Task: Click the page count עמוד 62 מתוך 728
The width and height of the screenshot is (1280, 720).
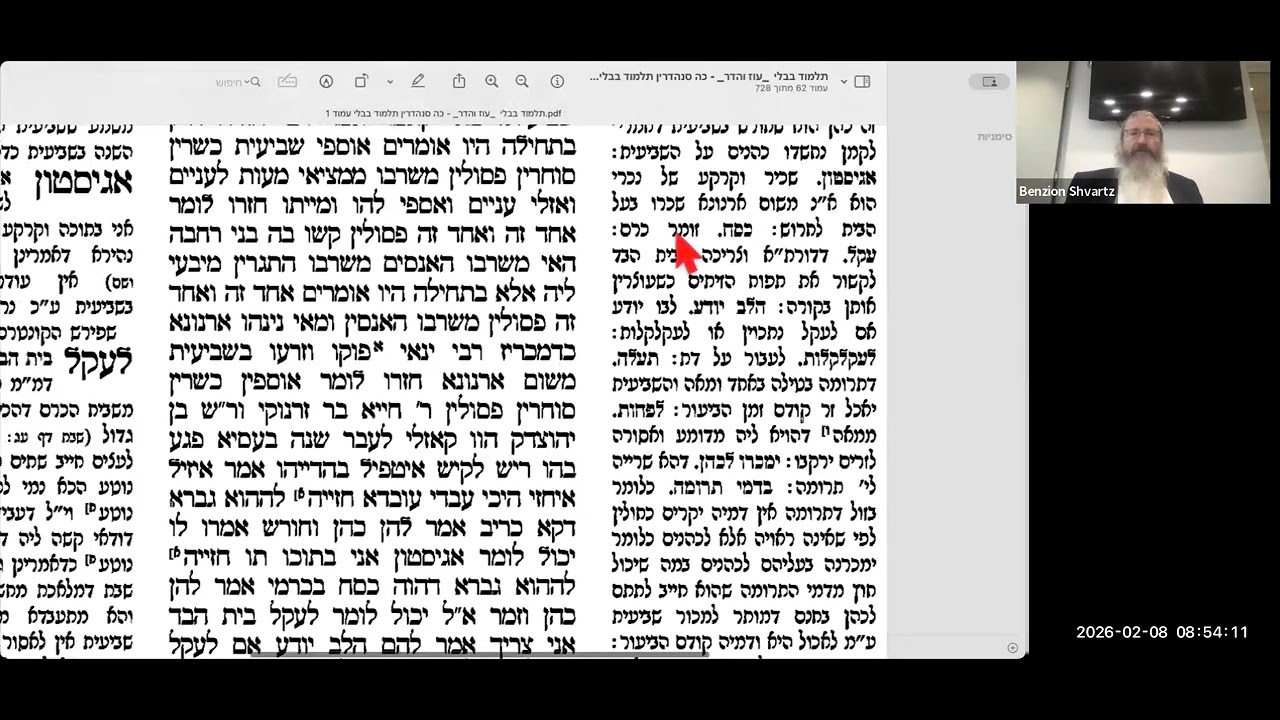Action: point(791,89)
